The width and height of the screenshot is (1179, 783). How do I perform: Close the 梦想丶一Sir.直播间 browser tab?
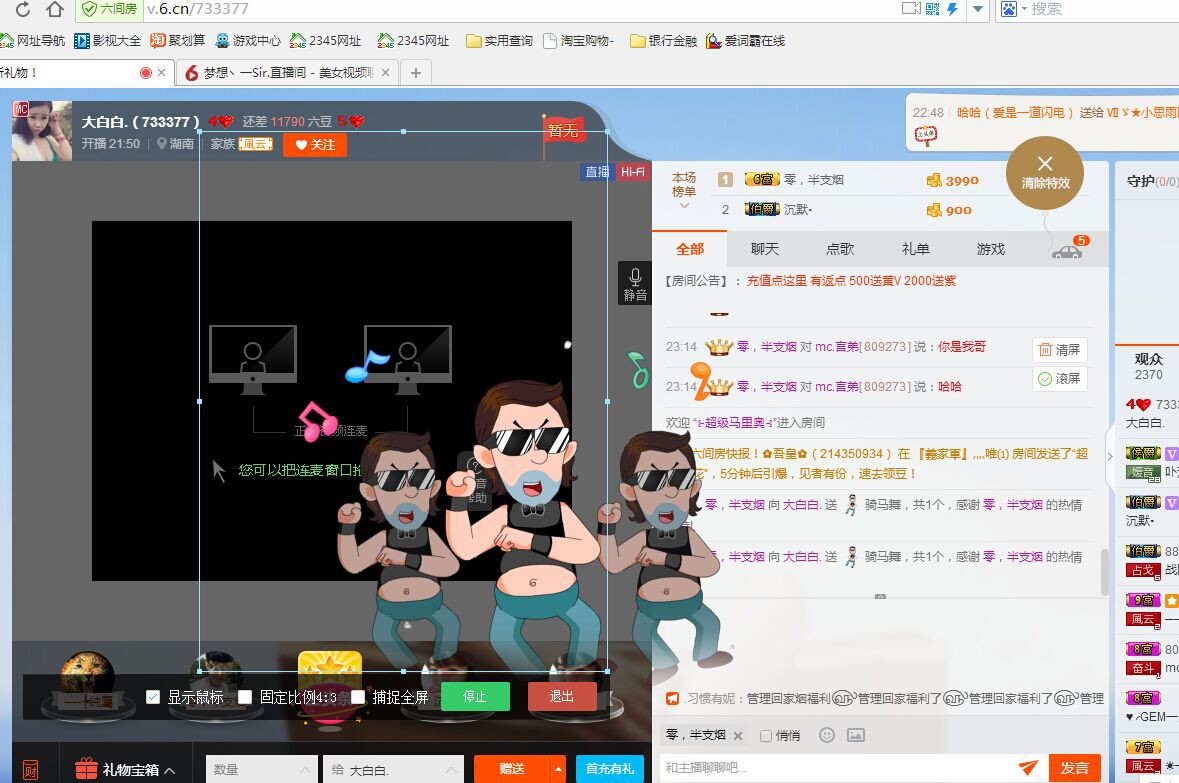(385, 72)
